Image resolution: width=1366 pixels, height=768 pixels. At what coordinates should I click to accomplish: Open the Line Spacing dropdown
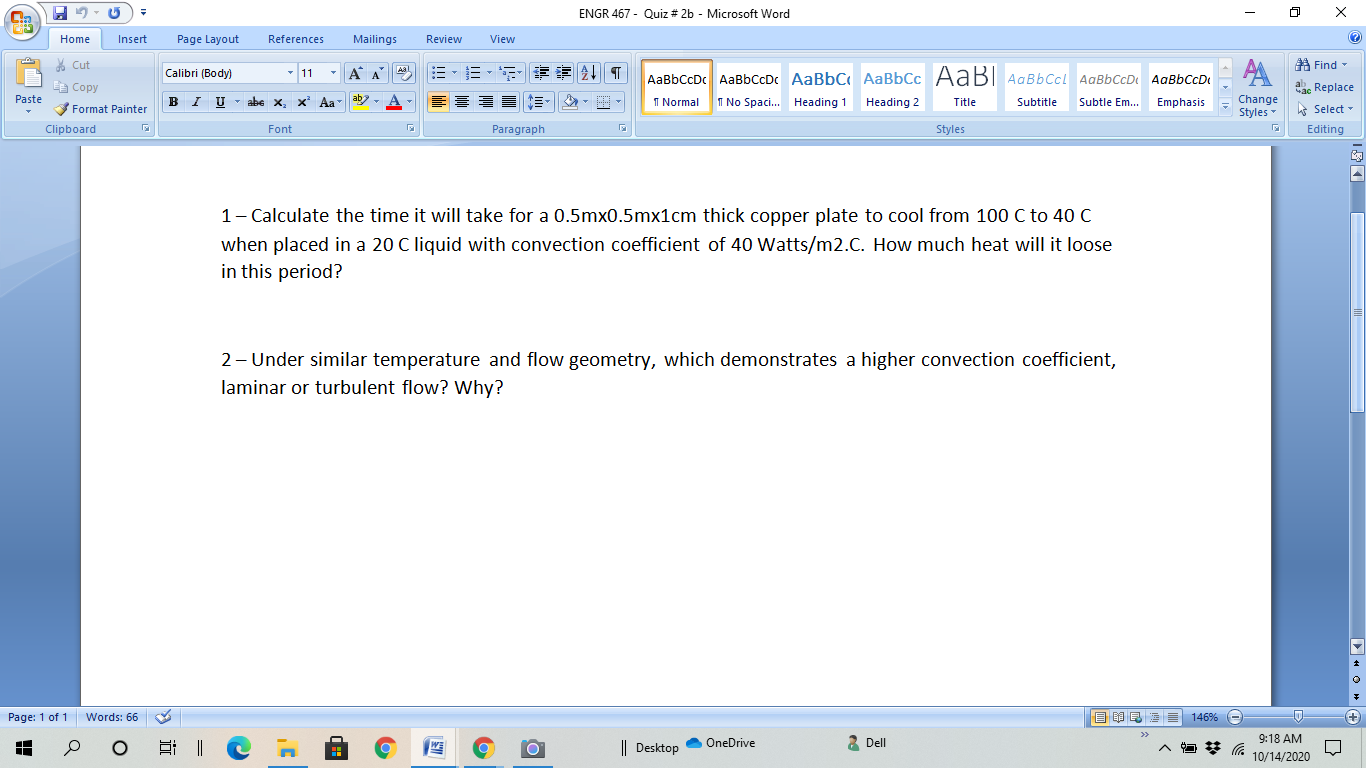539,101
